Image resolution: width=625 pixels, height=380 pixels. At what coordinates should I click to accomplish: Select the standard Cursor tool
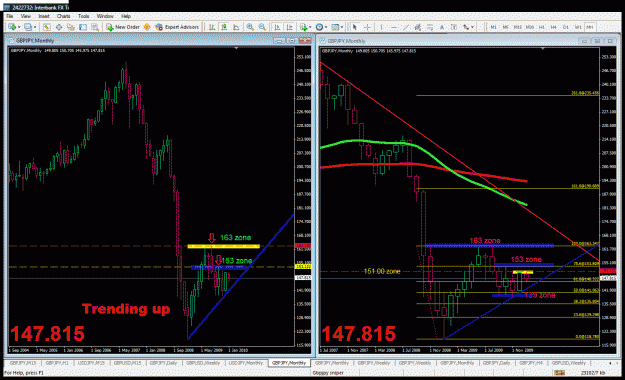355,27
